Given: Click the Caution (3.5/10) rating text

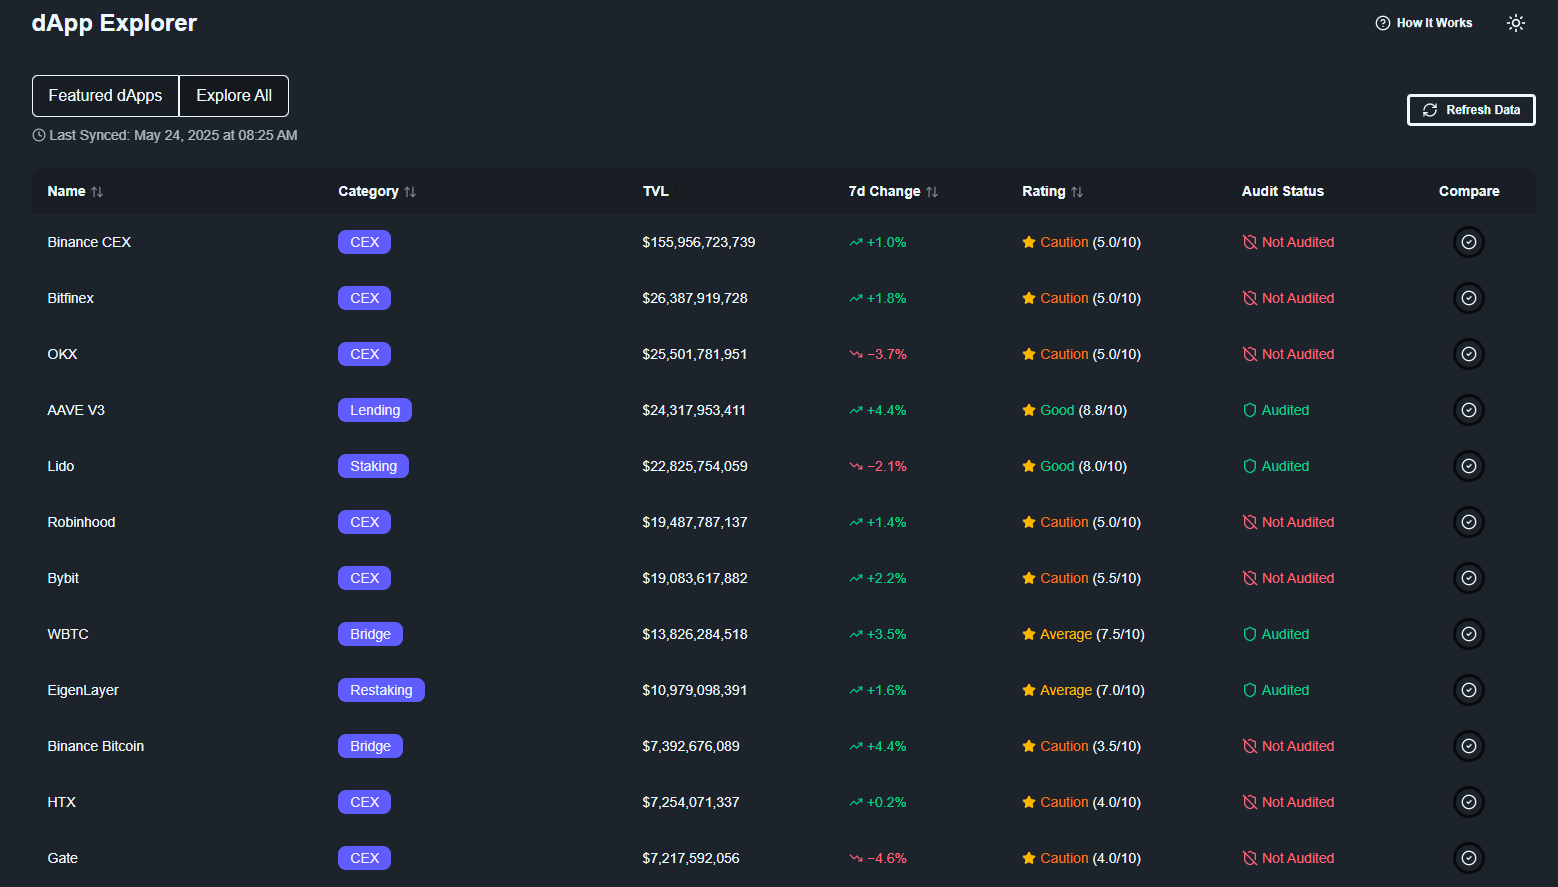Looking at the screenshot, I should click(1090, 746).
